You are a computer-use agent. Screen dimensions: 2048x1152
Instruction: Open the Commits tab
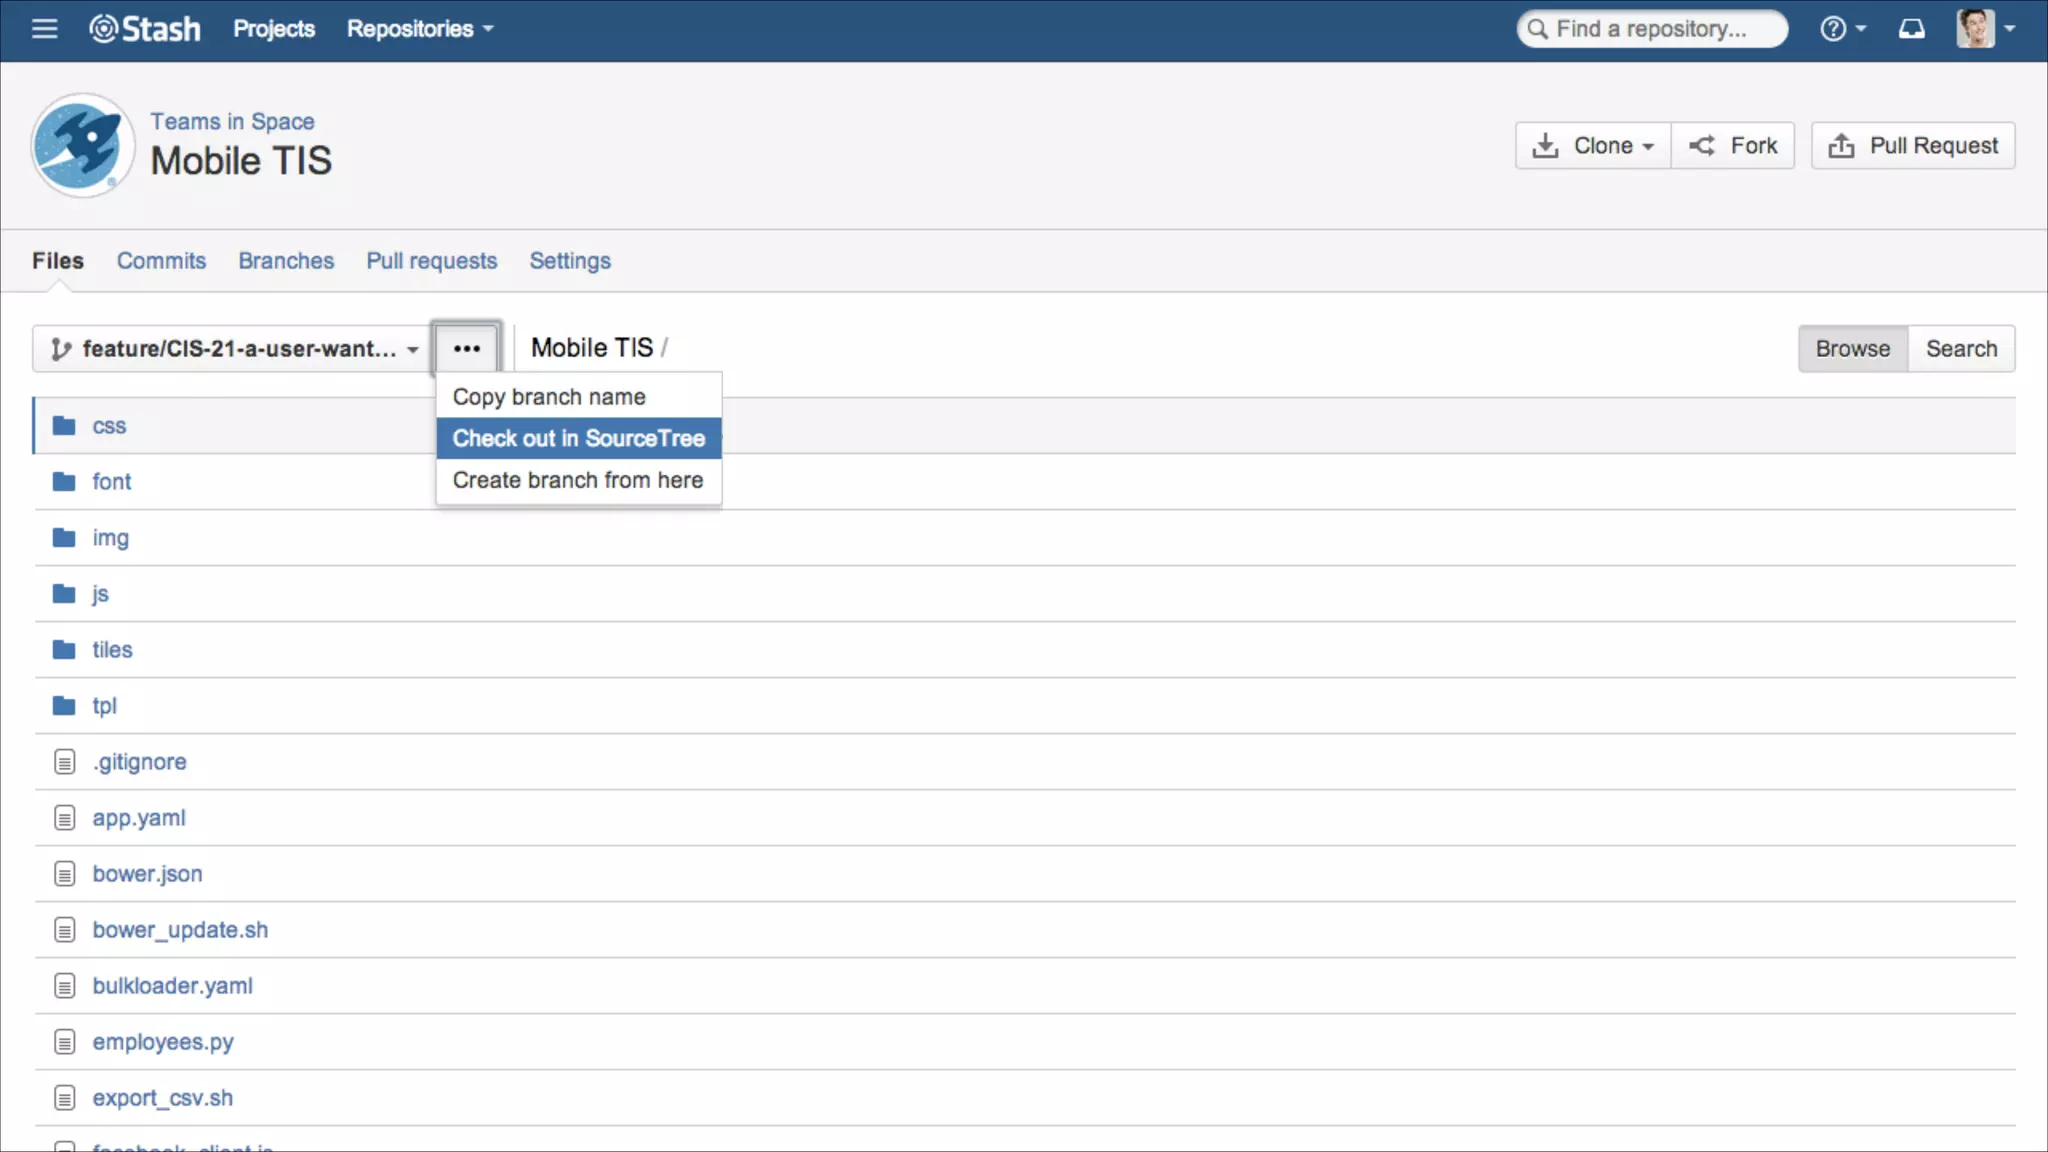pos(161,261)
